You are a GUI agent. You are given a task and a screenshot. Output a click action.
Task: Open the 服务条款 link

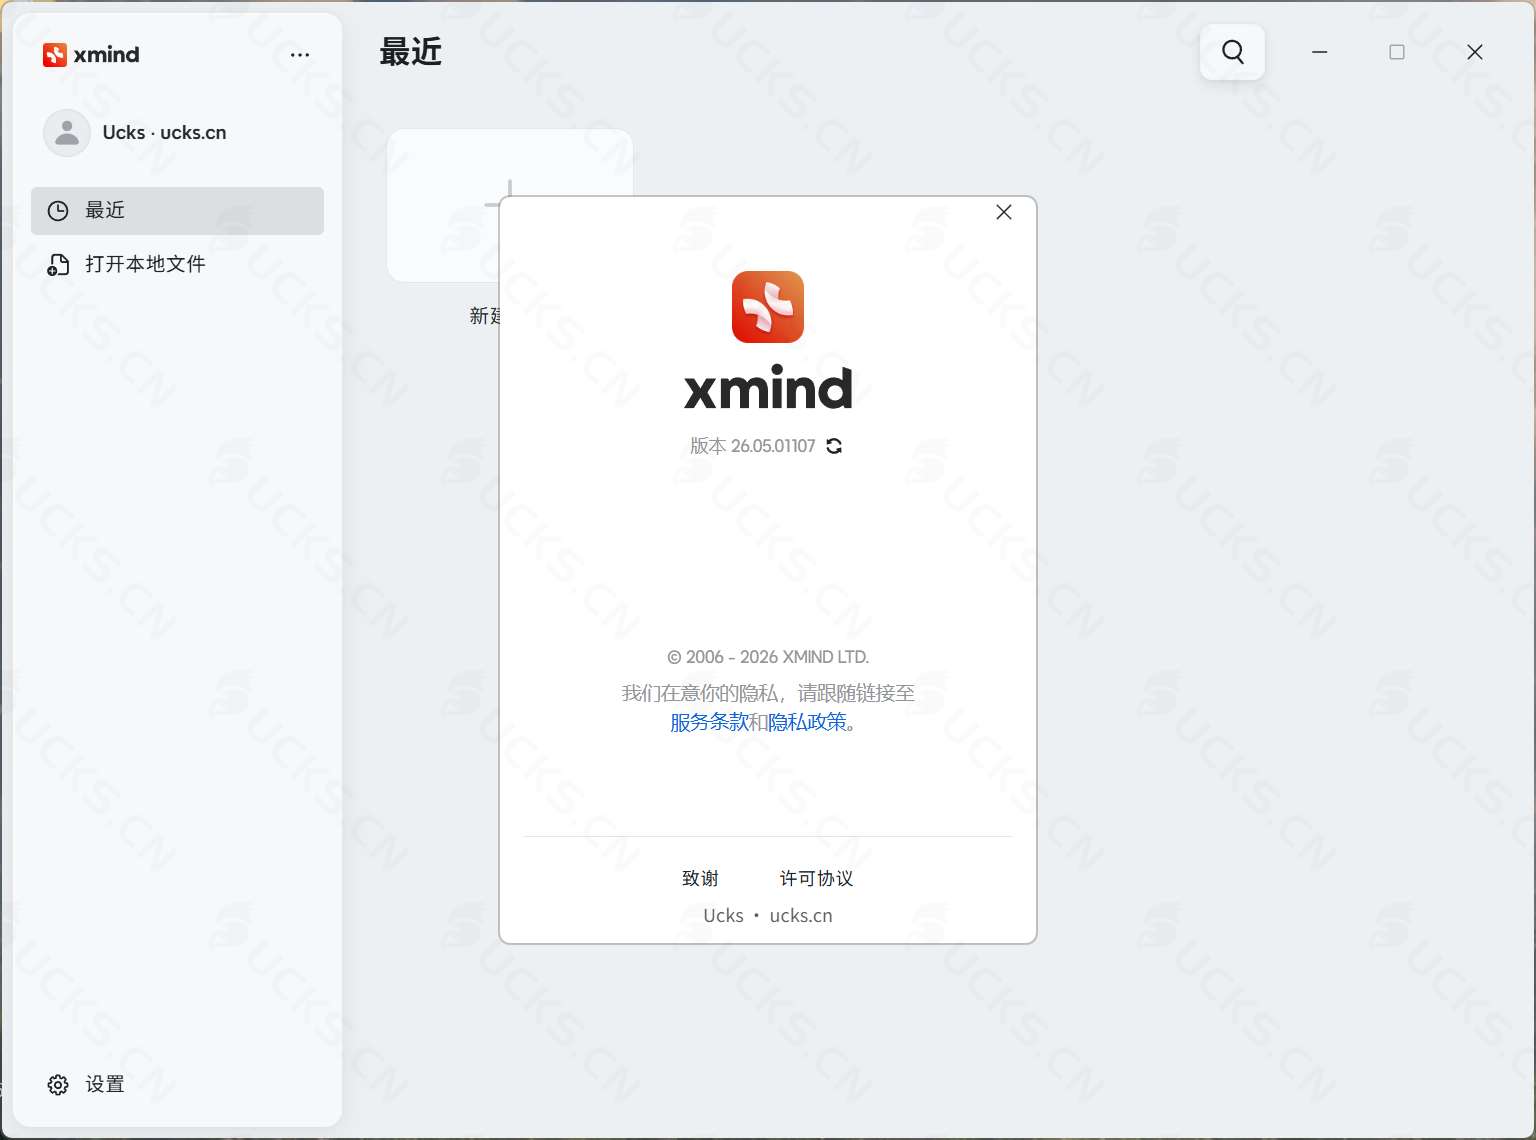[709, 722]
